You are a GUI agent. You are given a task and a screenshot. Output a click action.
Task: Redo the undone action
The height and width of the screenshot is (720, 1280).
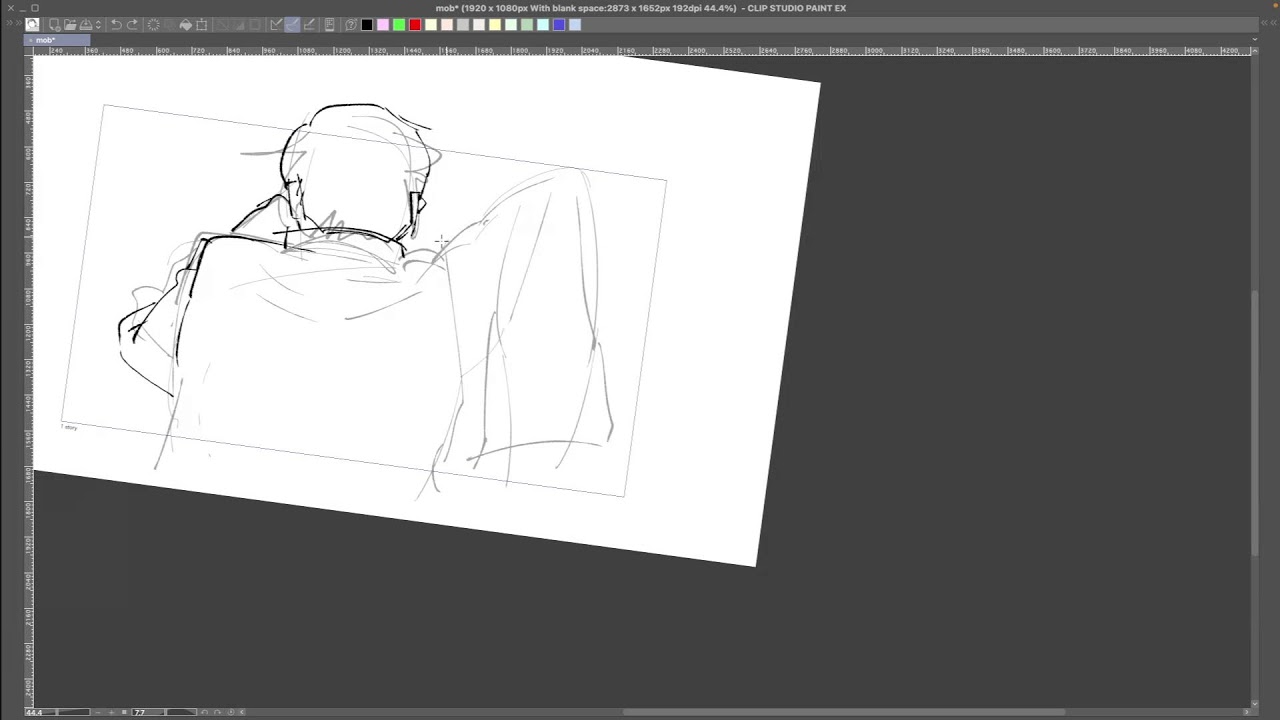(133, 24)
